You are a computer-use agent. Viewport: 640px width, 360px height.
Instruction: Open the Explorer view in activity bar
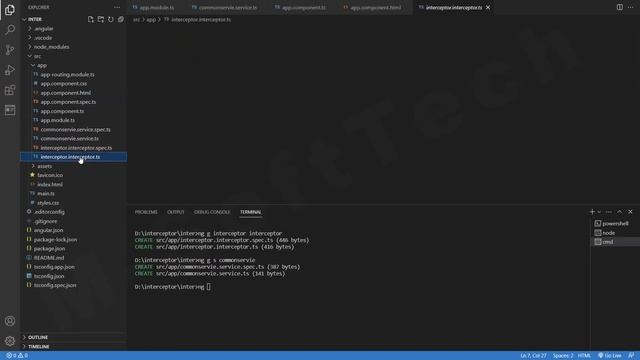pos(10,9)
